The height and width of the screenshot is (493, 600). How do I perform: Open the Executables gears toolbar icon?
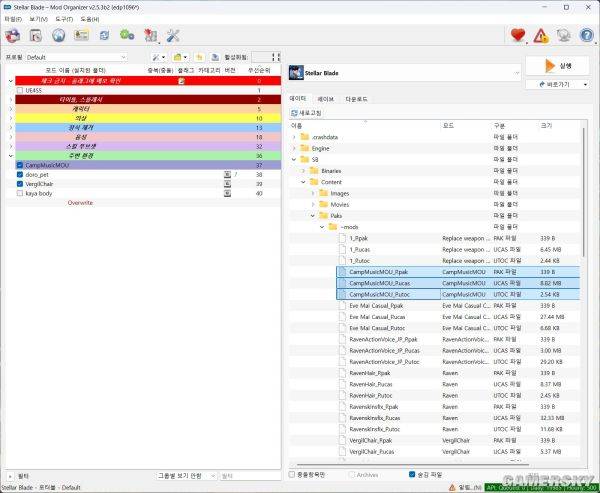point(127,35)
